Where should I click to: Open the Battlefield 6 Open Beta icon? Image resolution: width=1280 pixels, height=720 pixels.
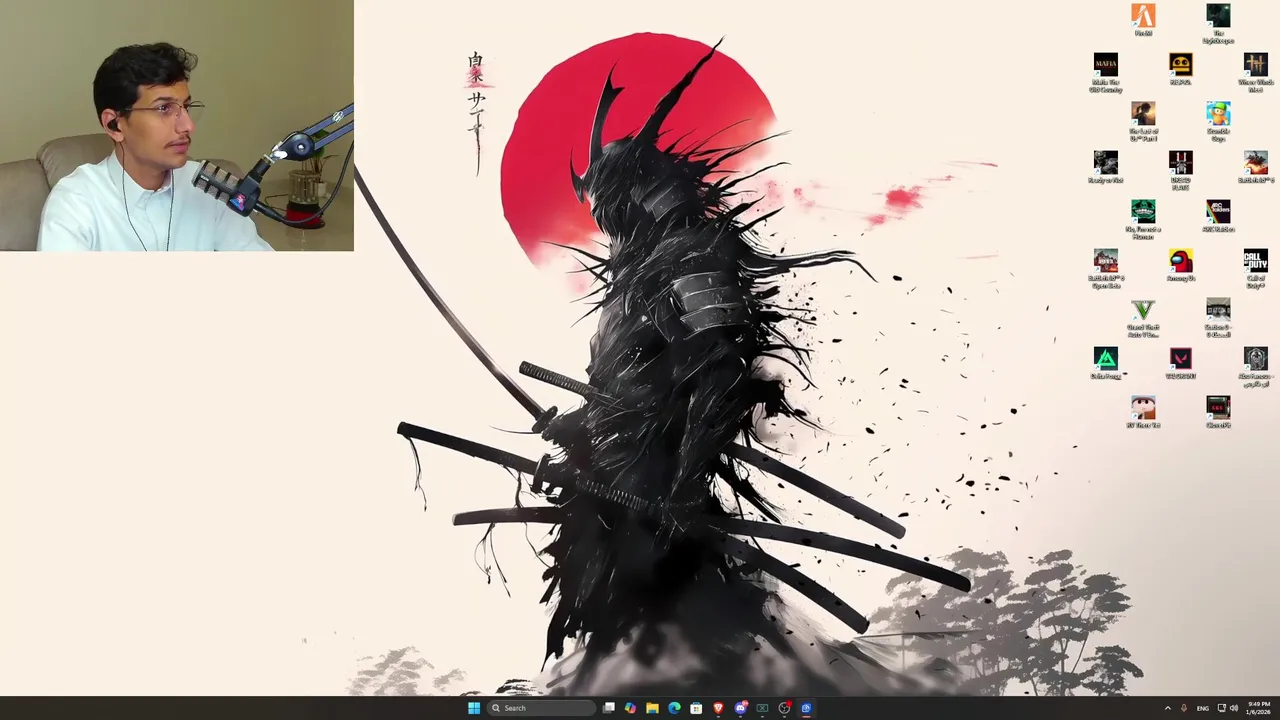(1105, 269)
